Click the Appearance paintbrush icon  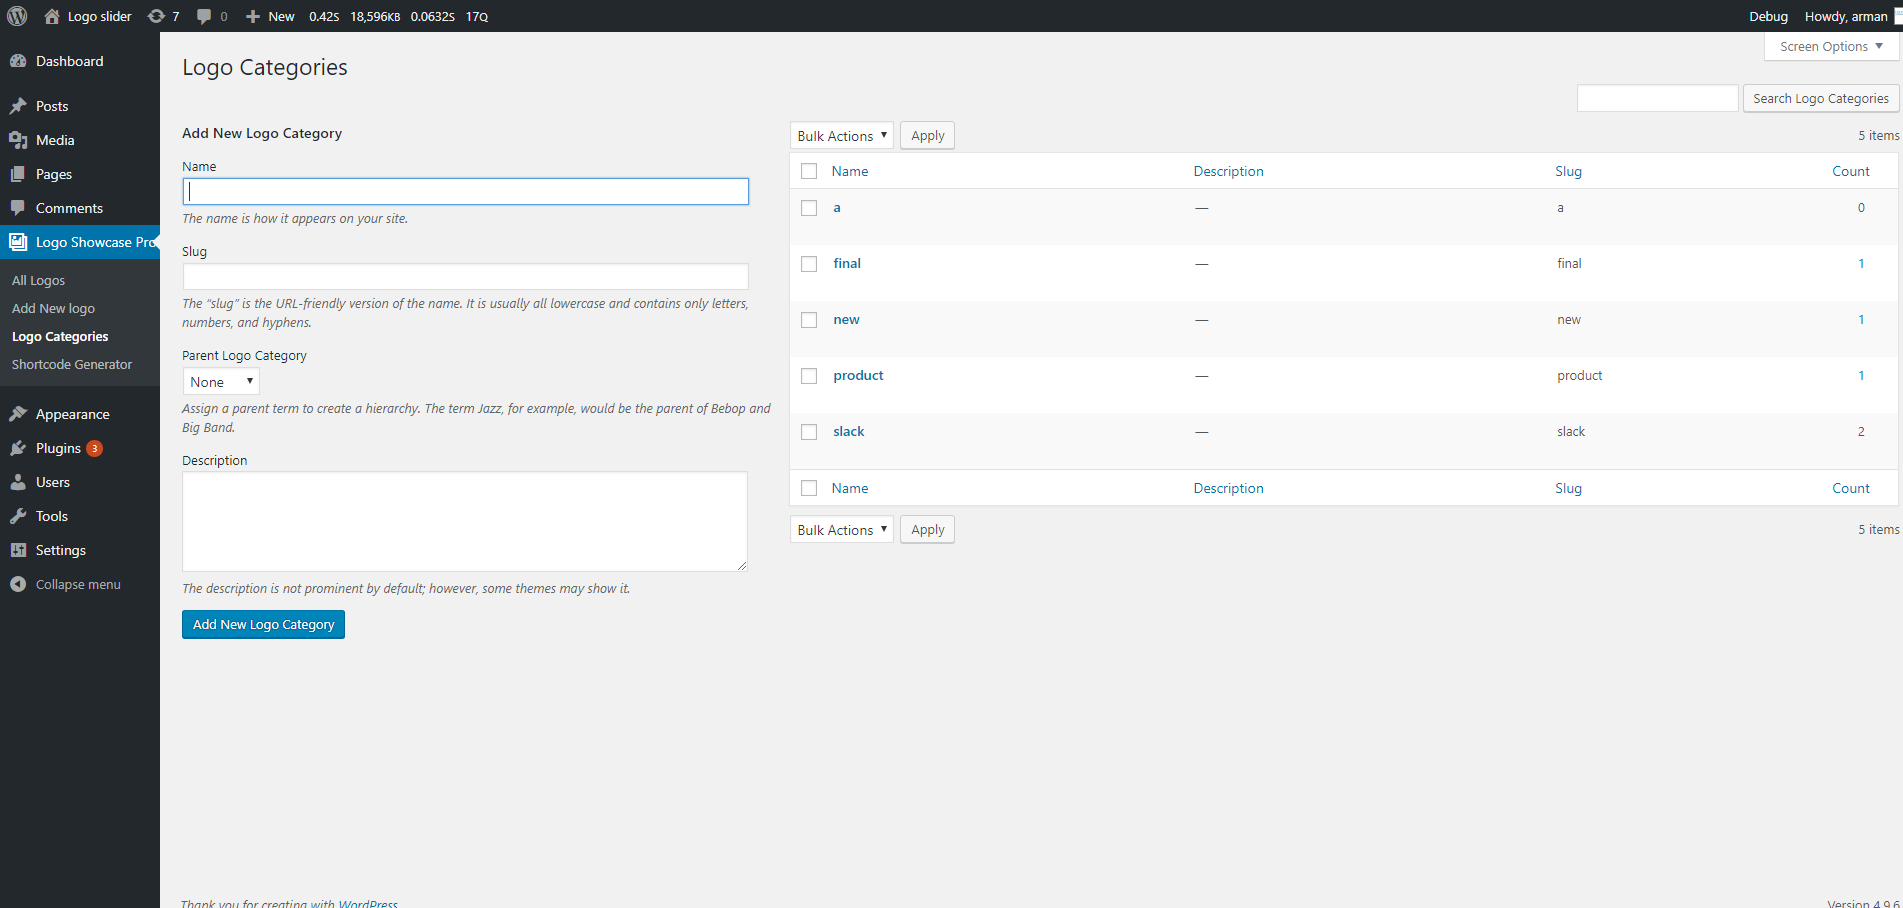point(18,414)
